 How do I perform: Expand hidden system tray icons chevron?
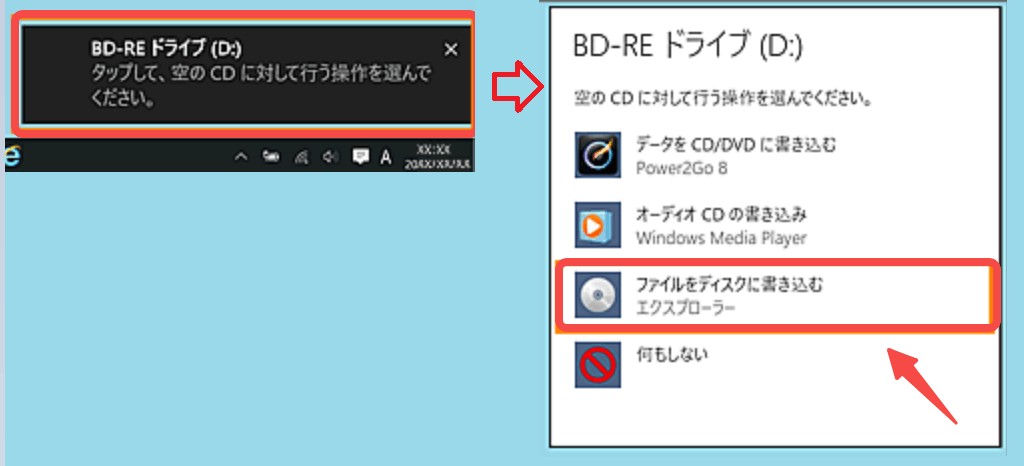point(240,157)
